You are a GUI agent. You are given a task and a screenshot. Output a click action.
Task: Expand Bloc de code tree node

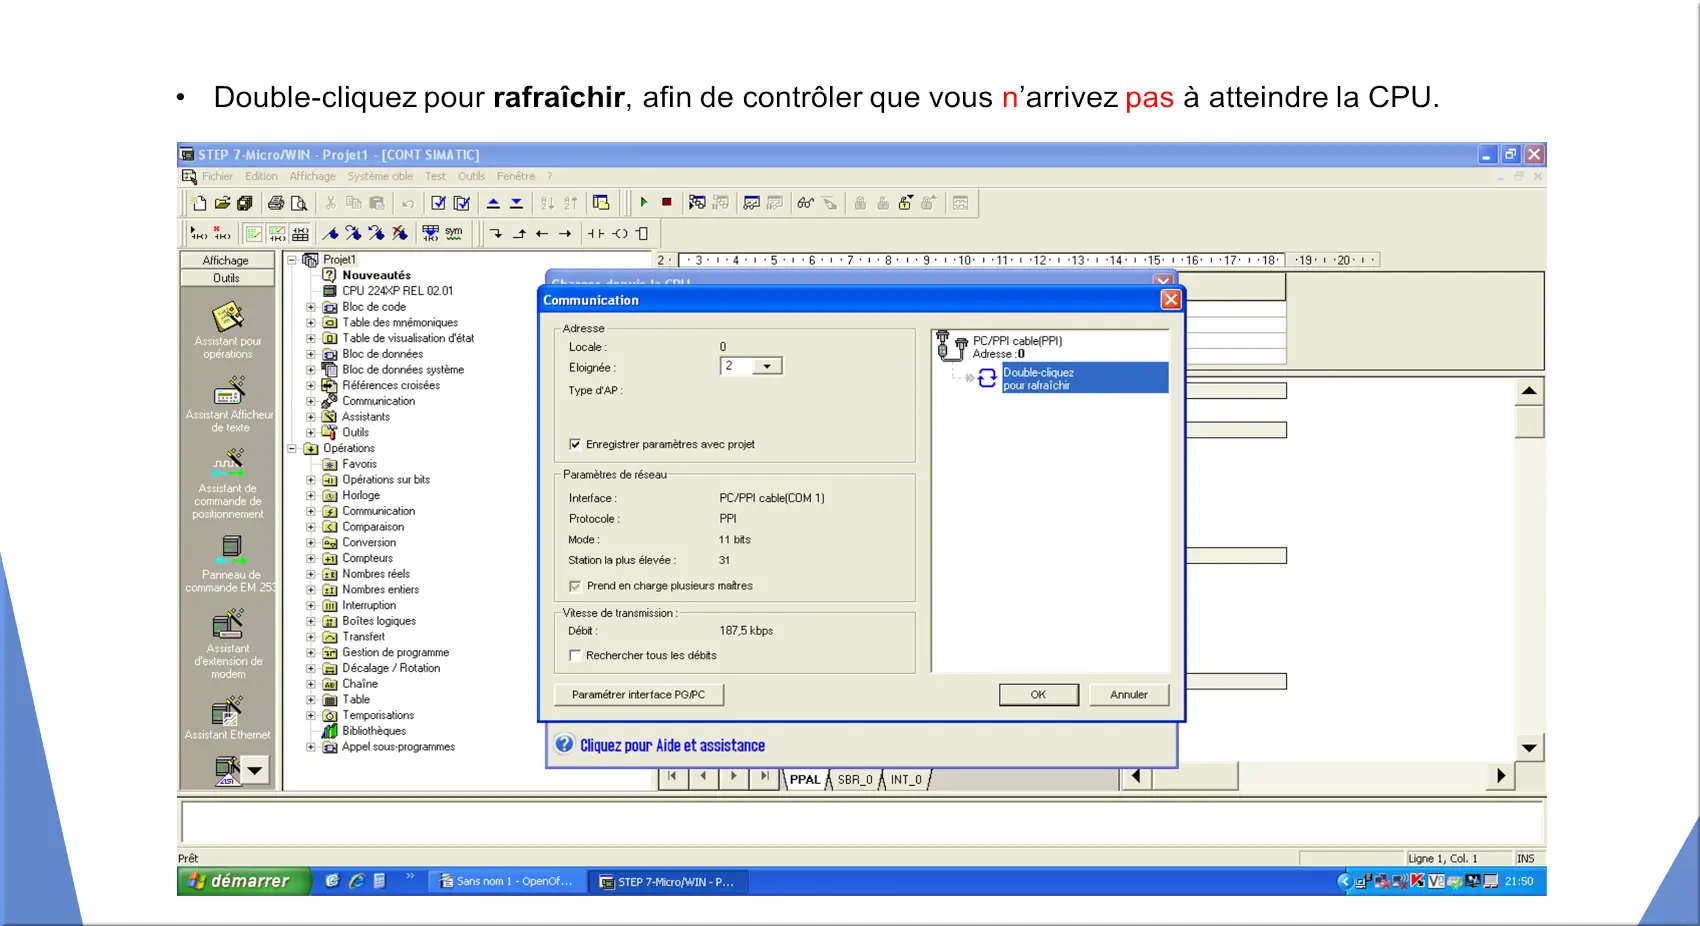[311, 307]
